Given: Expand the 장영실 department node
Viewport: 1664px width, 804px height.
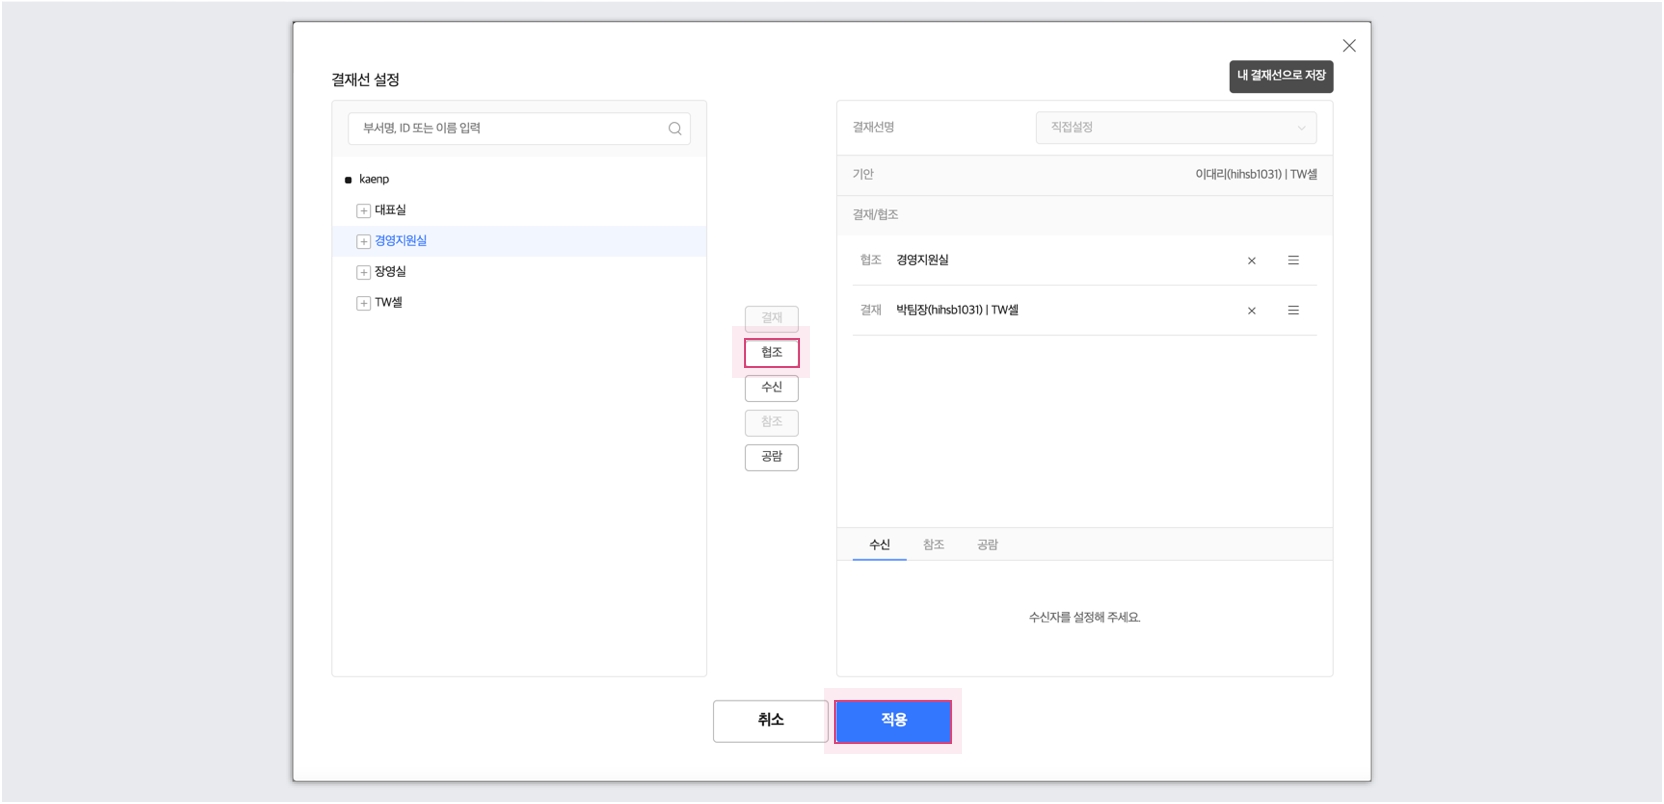Looking at the screenshot, I should click(363, 272).
